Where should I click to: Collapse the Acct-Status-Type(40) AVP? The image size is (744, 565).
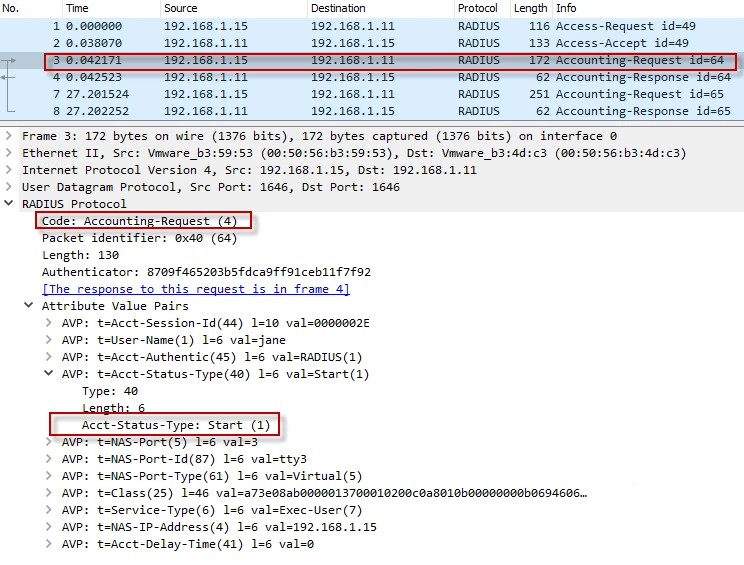[49, 374]
